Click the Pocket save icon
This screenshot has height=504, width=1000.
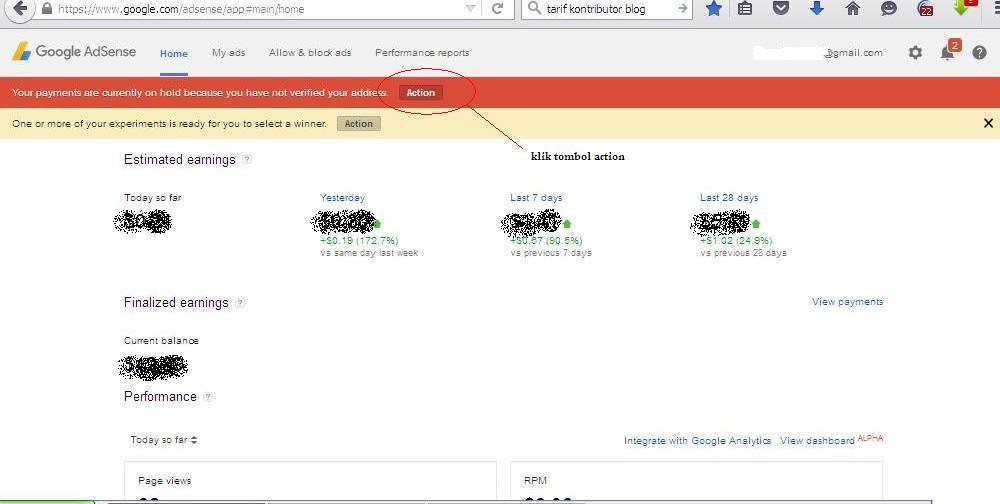pyautogui.click(x=781, y=8)
